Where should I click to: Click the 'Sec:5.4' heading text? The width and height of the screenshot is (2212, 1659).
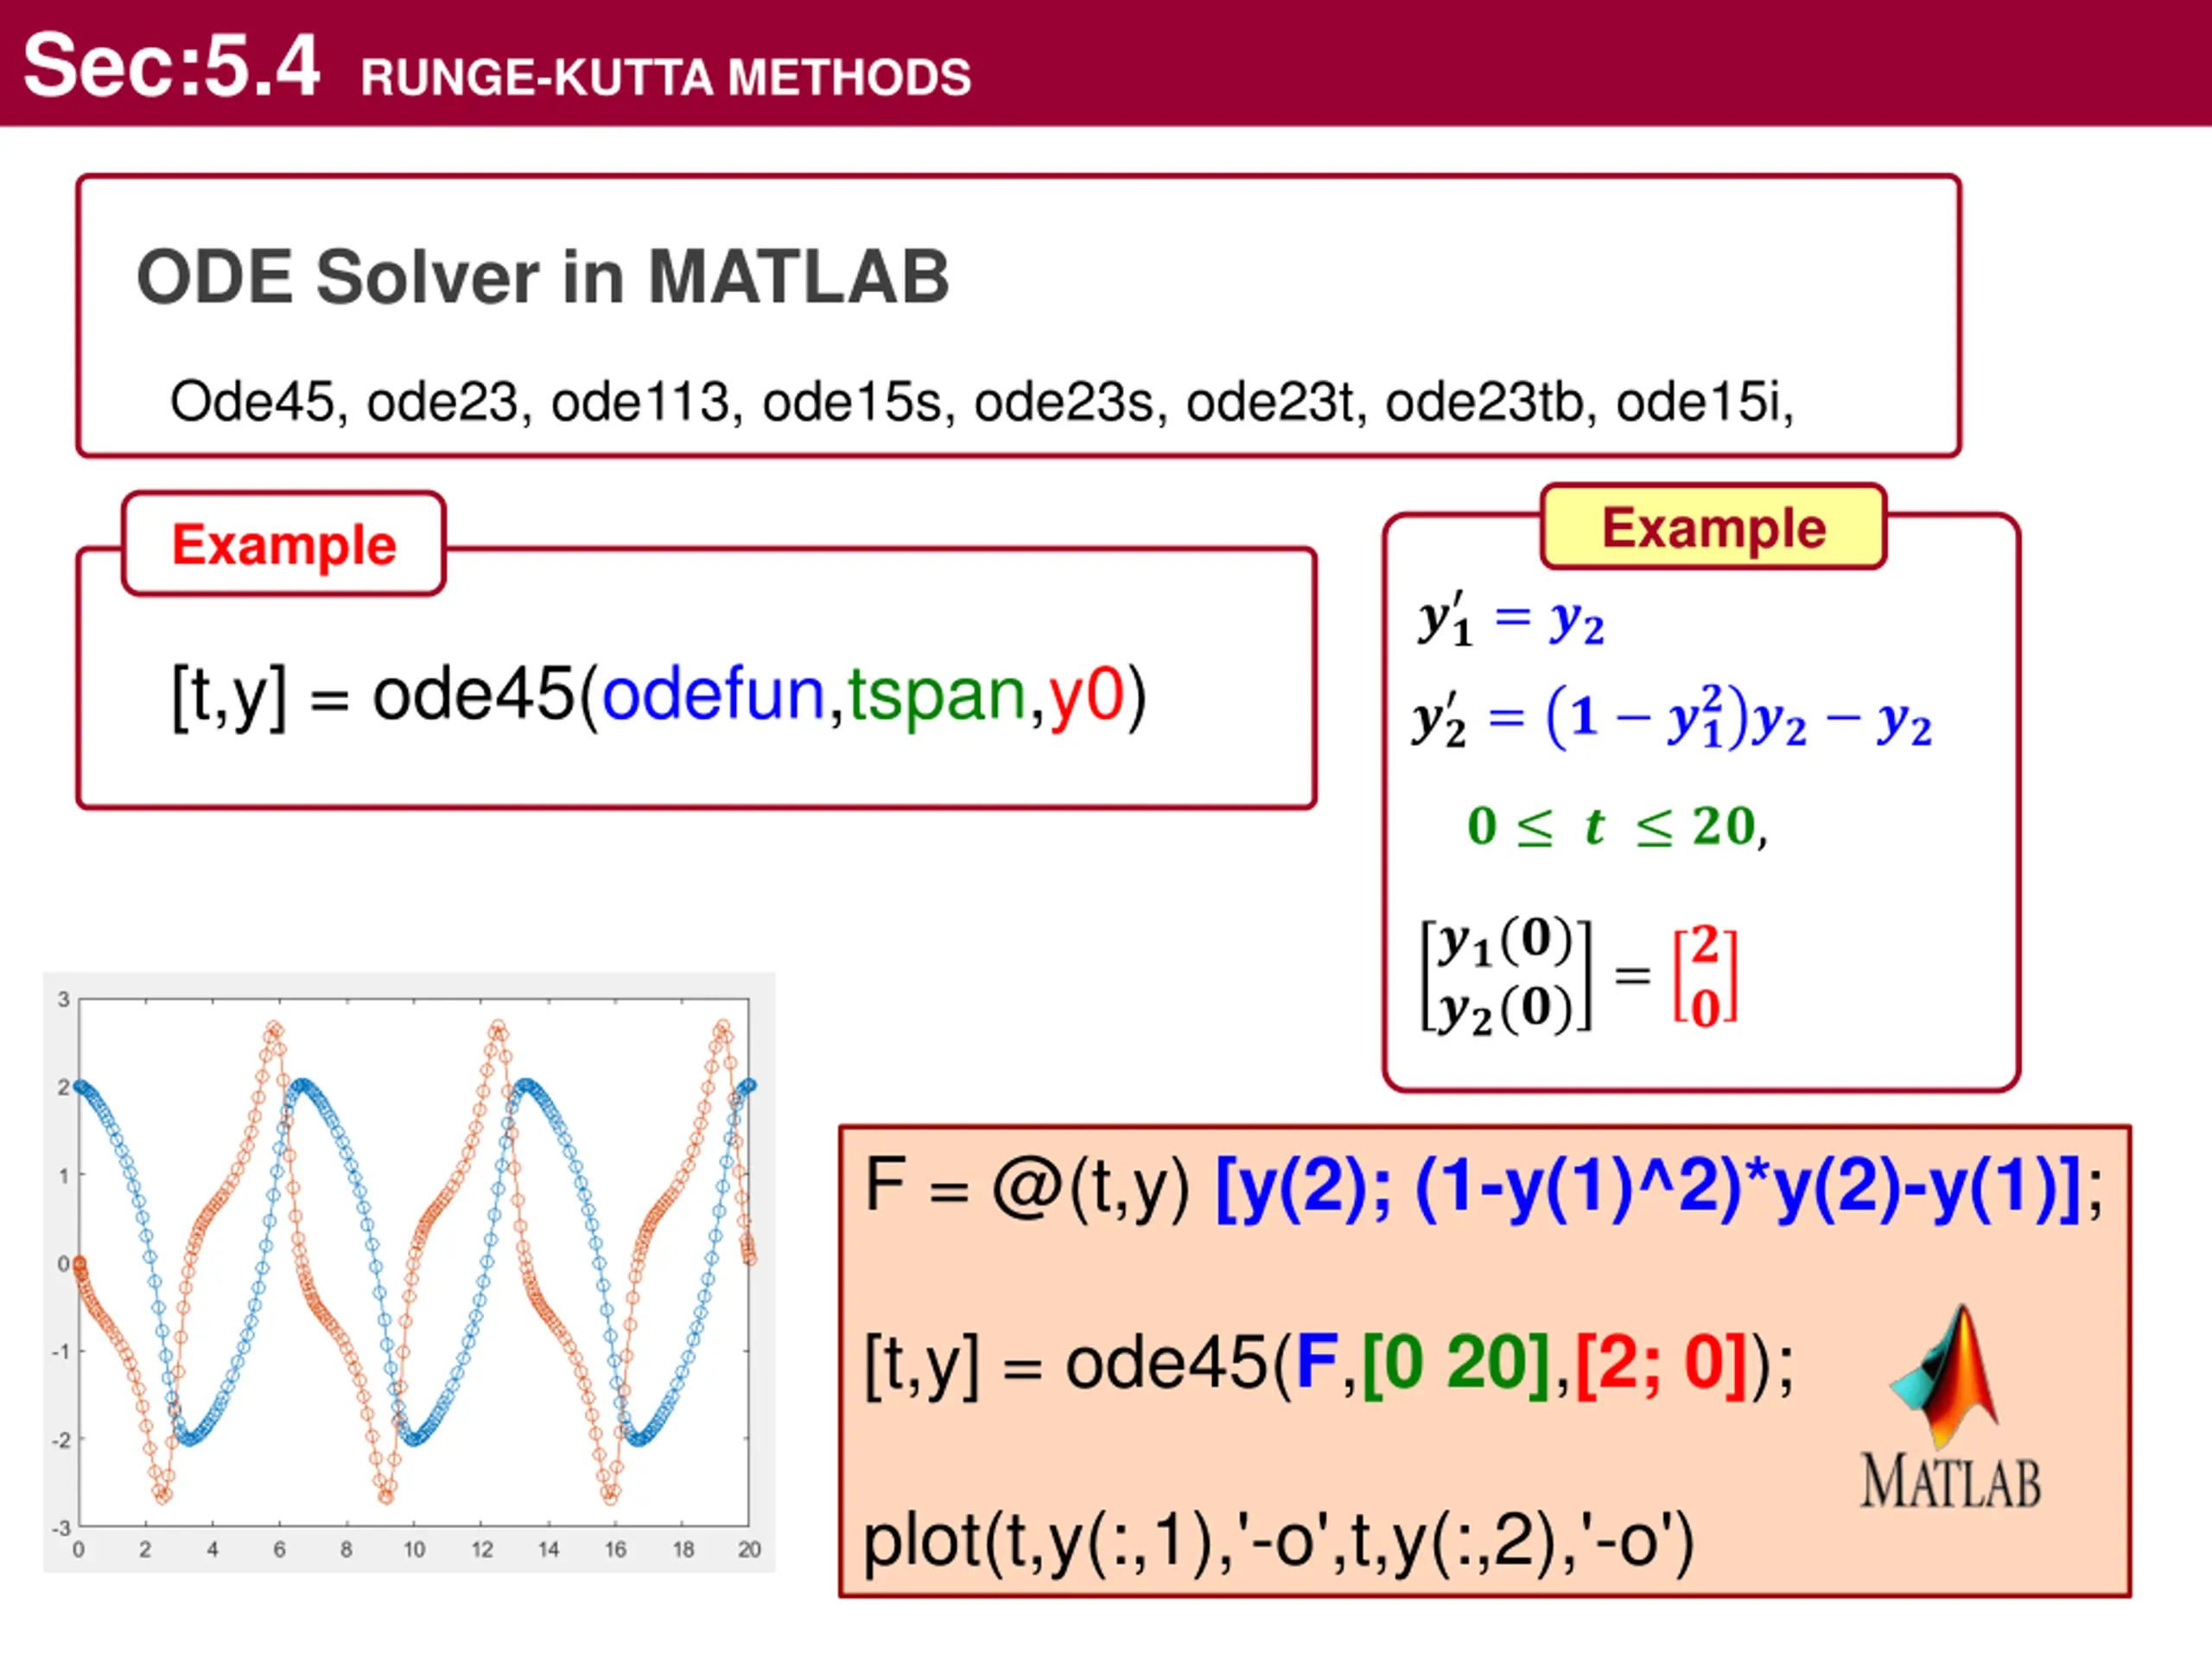pos(171,66)
